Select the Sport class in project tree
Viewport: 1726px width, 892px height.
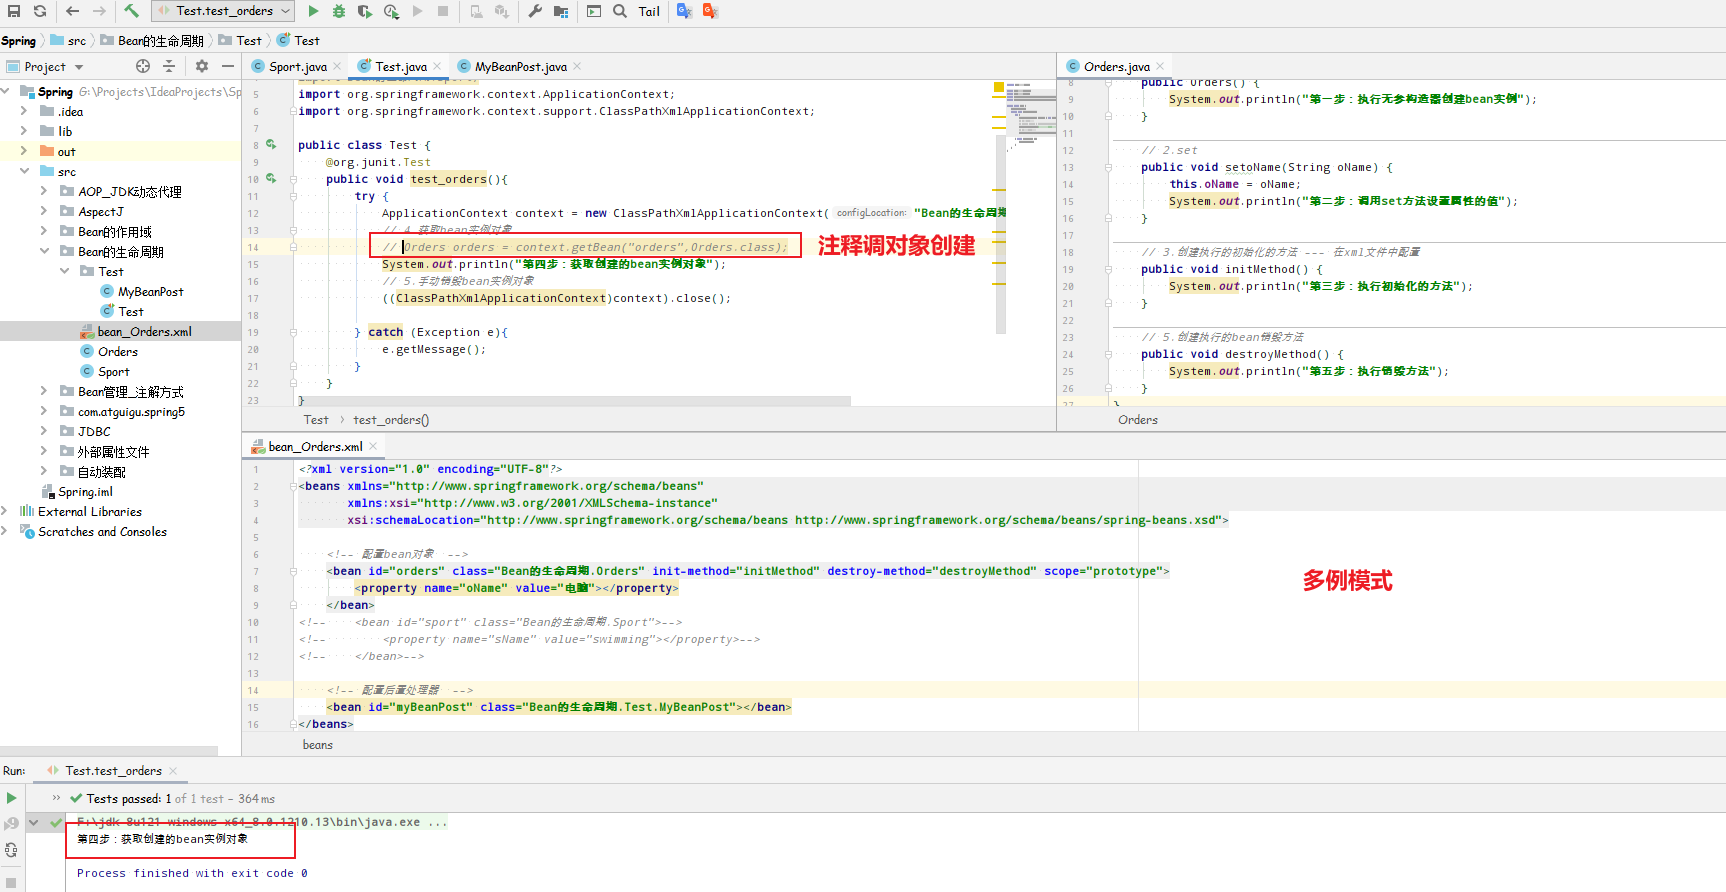click(105, 372)
